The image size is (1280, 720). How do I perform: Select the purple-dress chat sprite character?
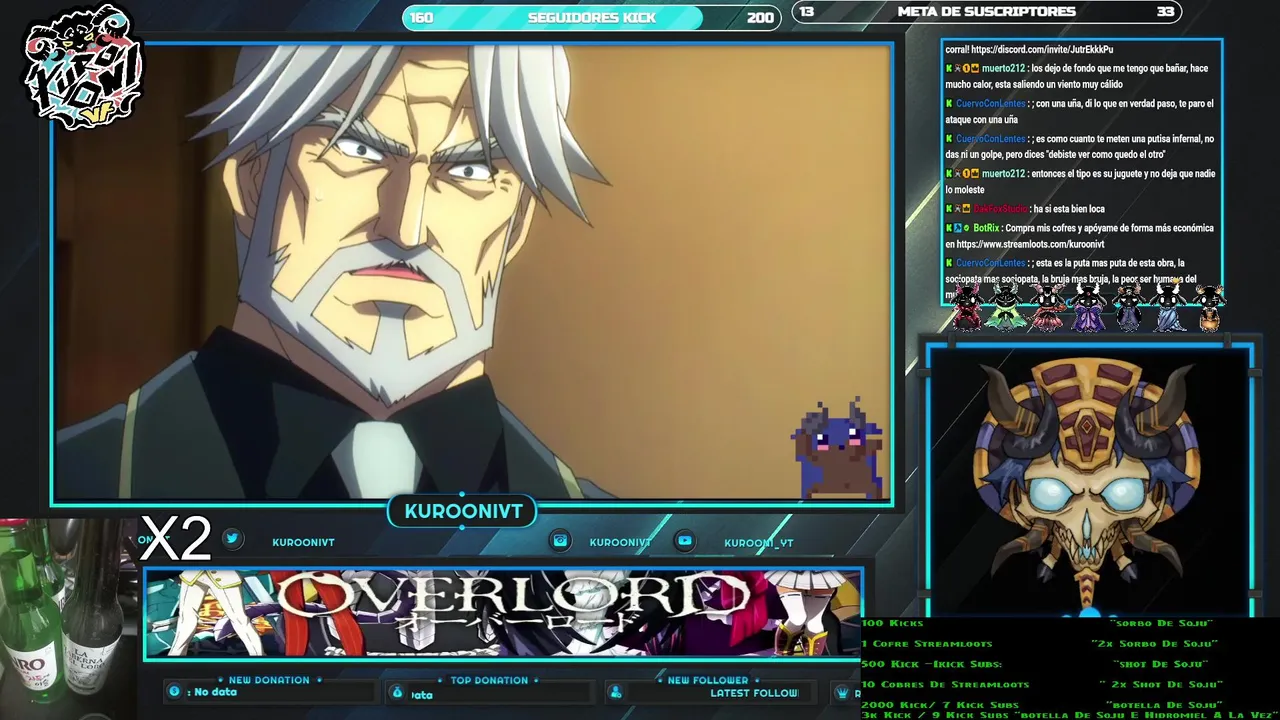(x=1088, y=307)
